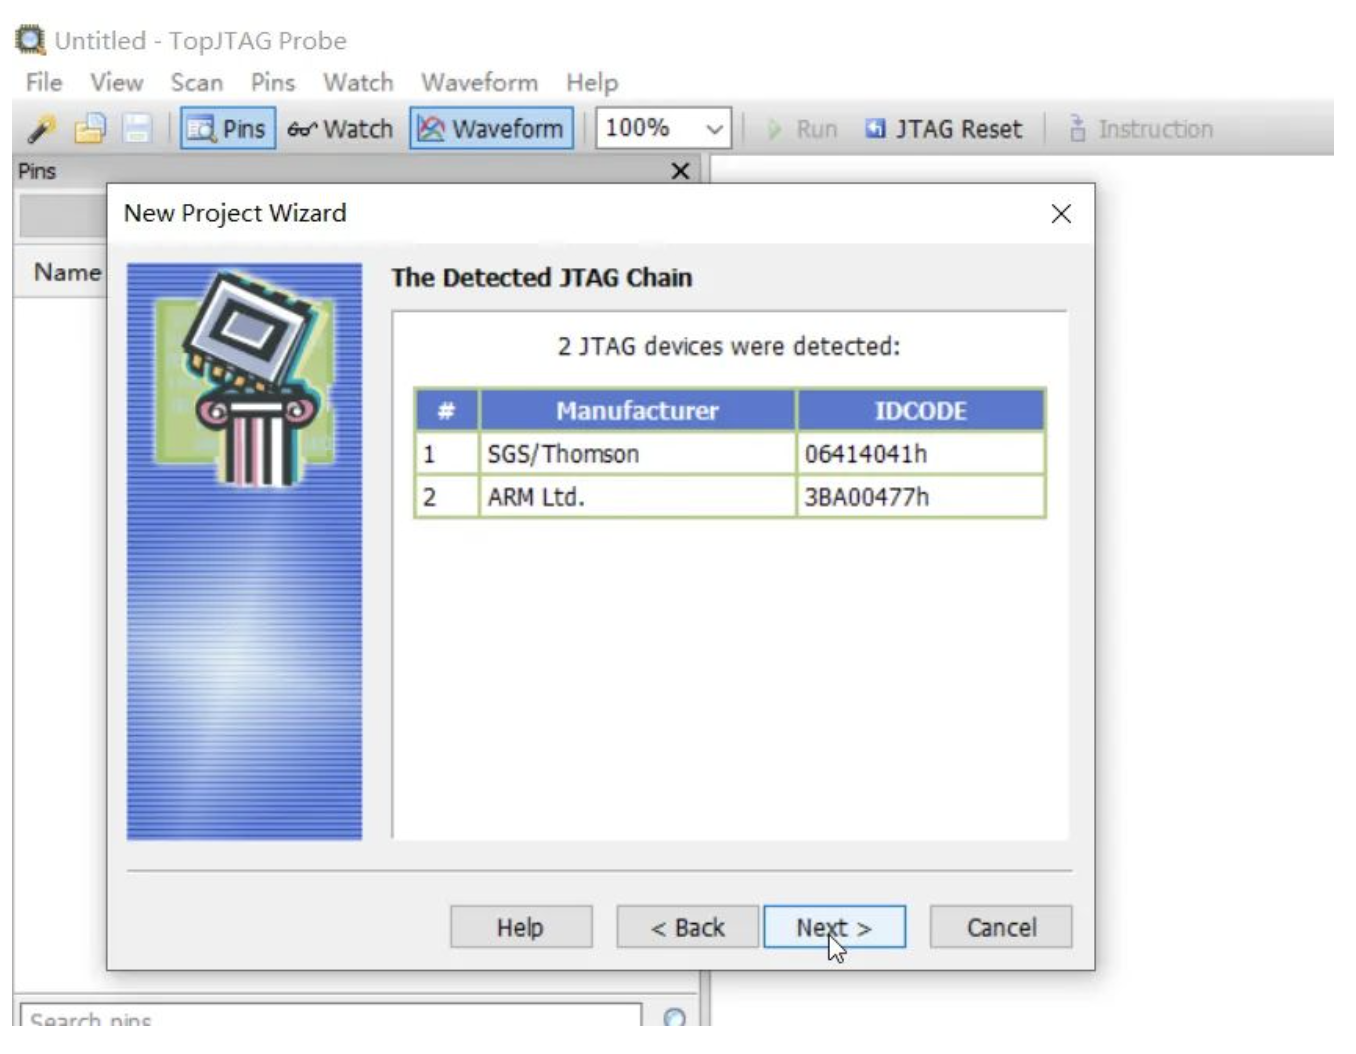The height and width of the screenshot is (1054, 1356).
Task: Toggle the Watch panel toolbar button
Action: point(340,129)
